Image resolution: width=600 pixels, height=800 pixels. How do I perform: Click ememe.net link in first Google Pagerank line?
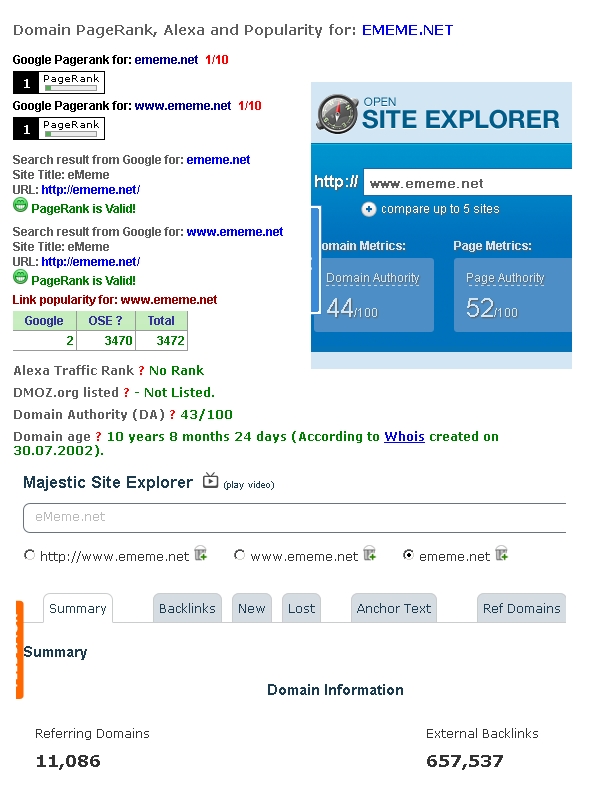click(166, 60)
